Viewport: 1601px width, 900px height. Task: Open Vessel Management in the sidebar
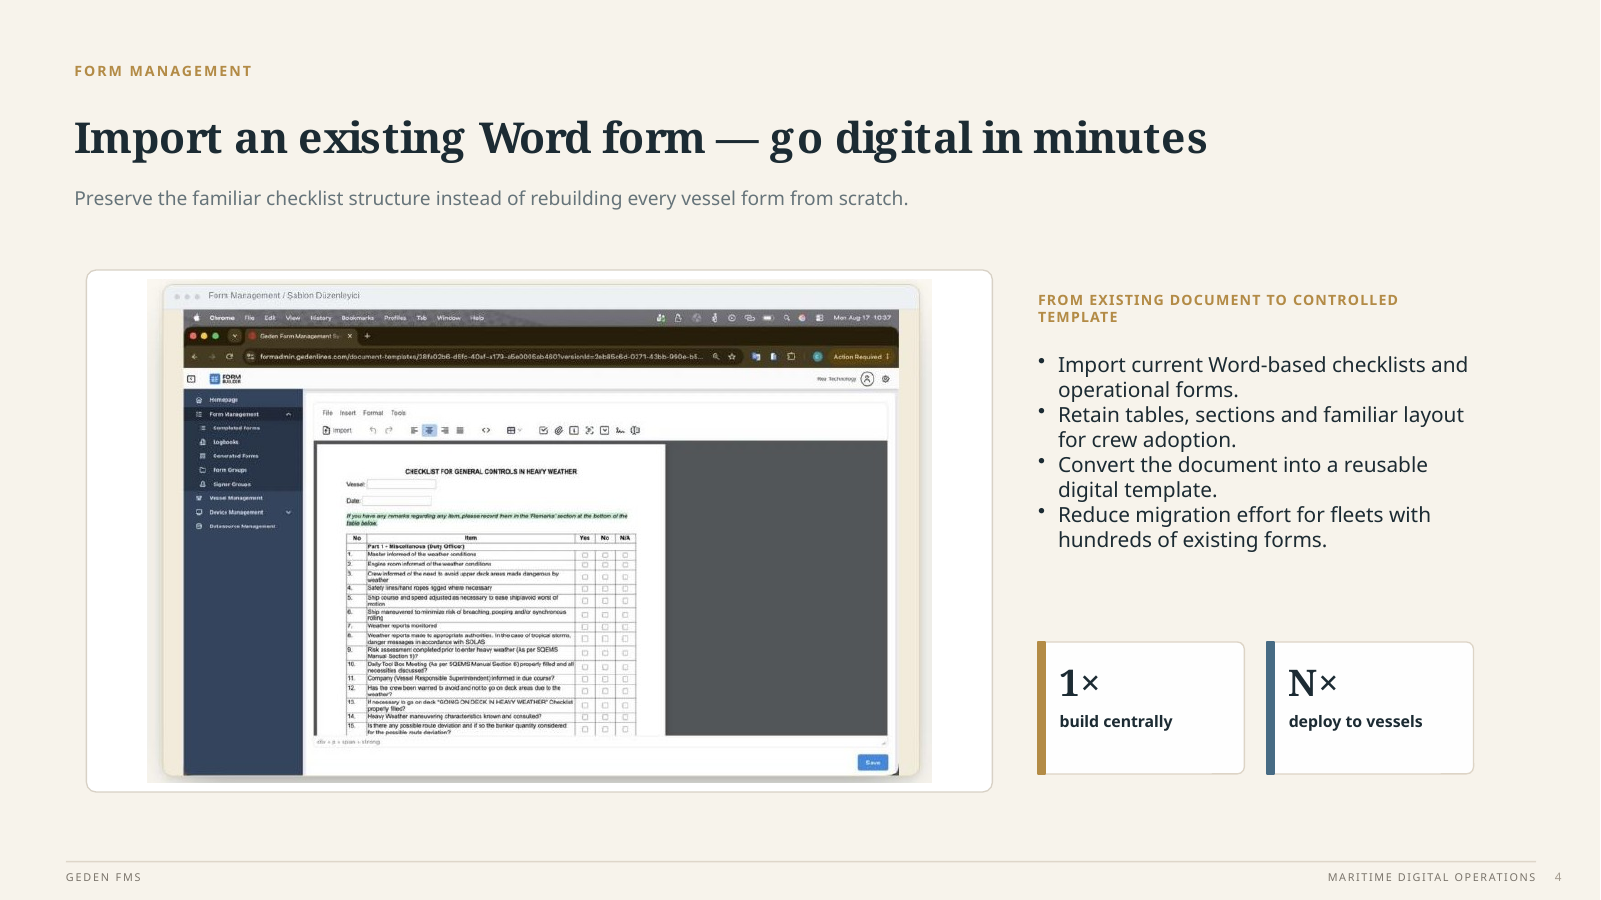click(x=236, y=498)
